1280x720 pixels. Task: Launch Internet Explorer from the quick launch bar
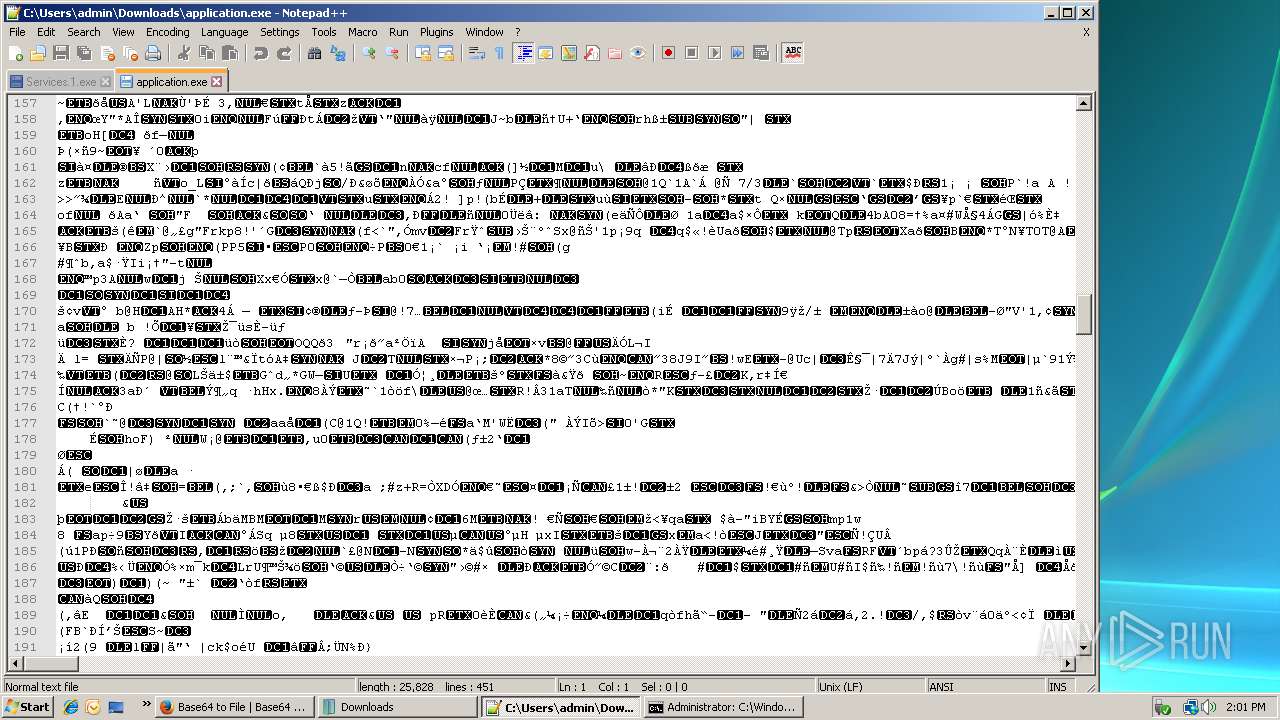[71, 707]
